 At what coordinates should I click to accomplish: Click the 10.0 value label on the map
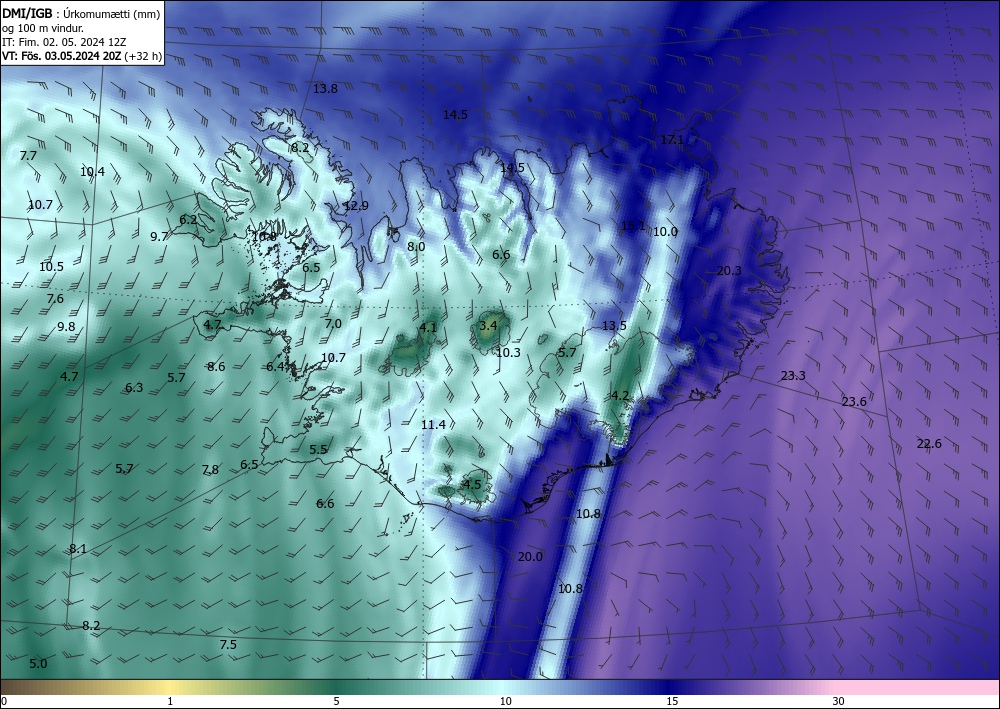(x=665, y=232)
